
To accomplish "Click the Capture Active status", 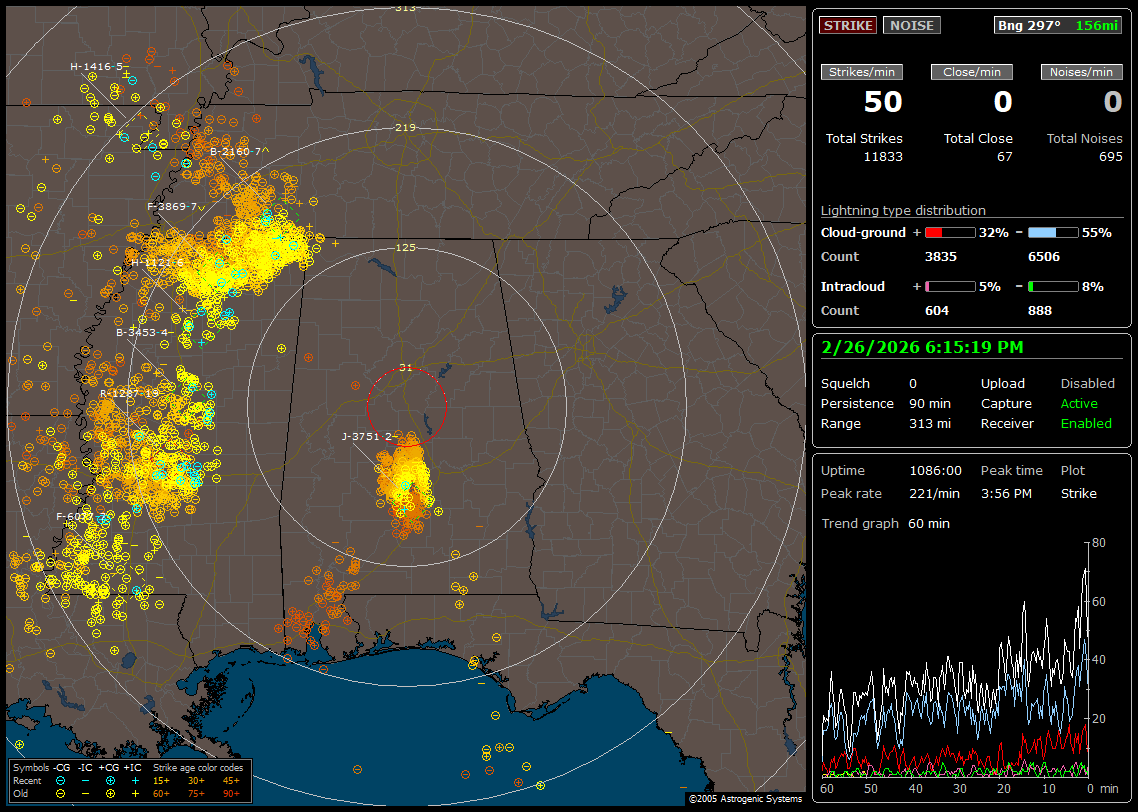I will tap(1079, 404).
